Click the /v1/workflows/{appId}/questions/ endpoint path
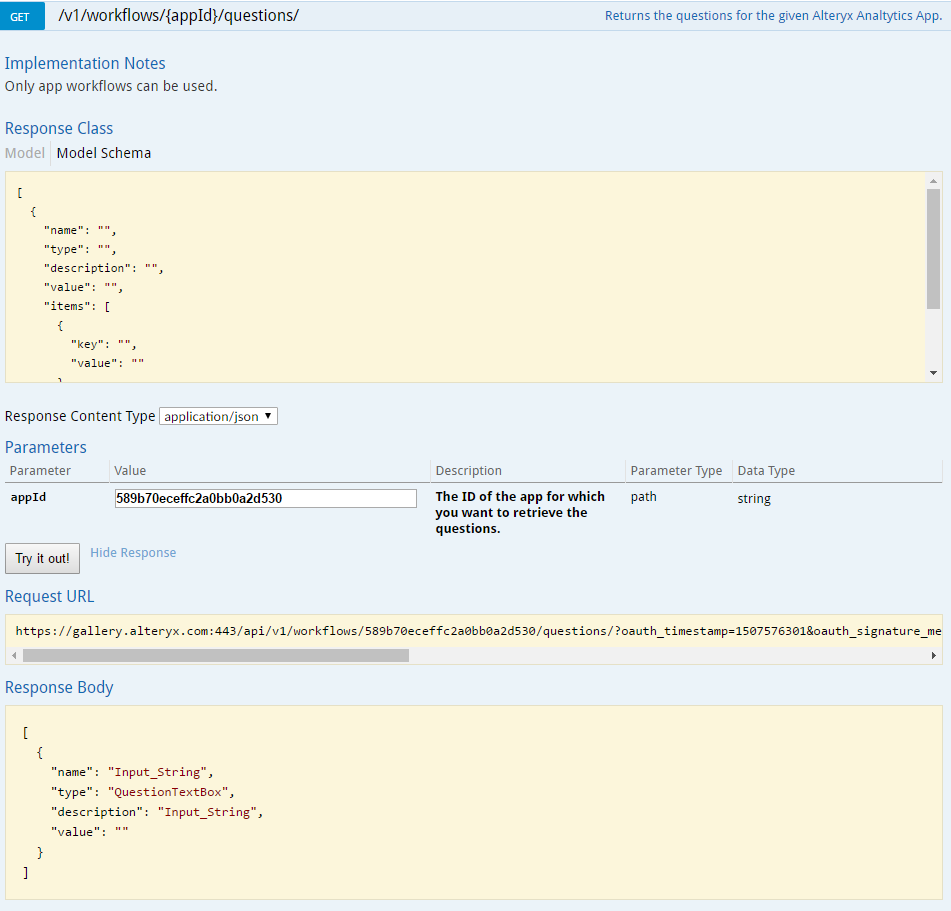The height and width of the screenshot is (911, 951). [x=179, y=16]
